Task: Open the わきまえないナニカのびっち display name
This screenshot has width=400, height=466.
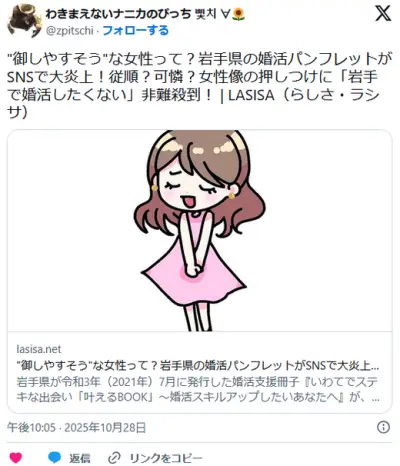Action: click(x=118, y=14)
